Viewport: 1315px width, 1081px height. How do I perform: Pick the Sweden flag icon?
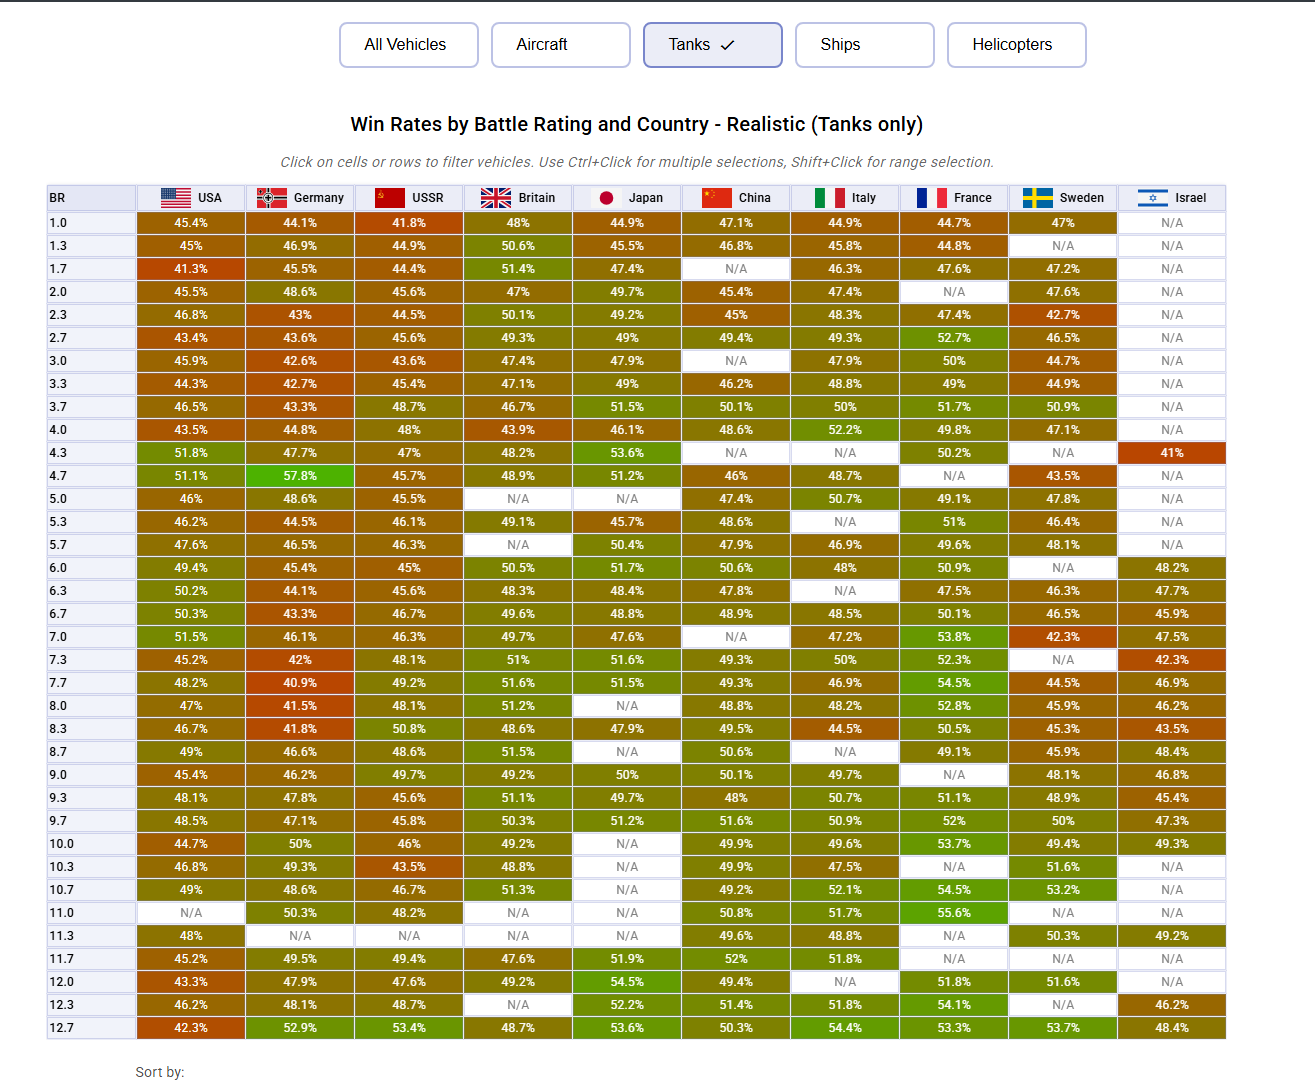(1038, 198)
